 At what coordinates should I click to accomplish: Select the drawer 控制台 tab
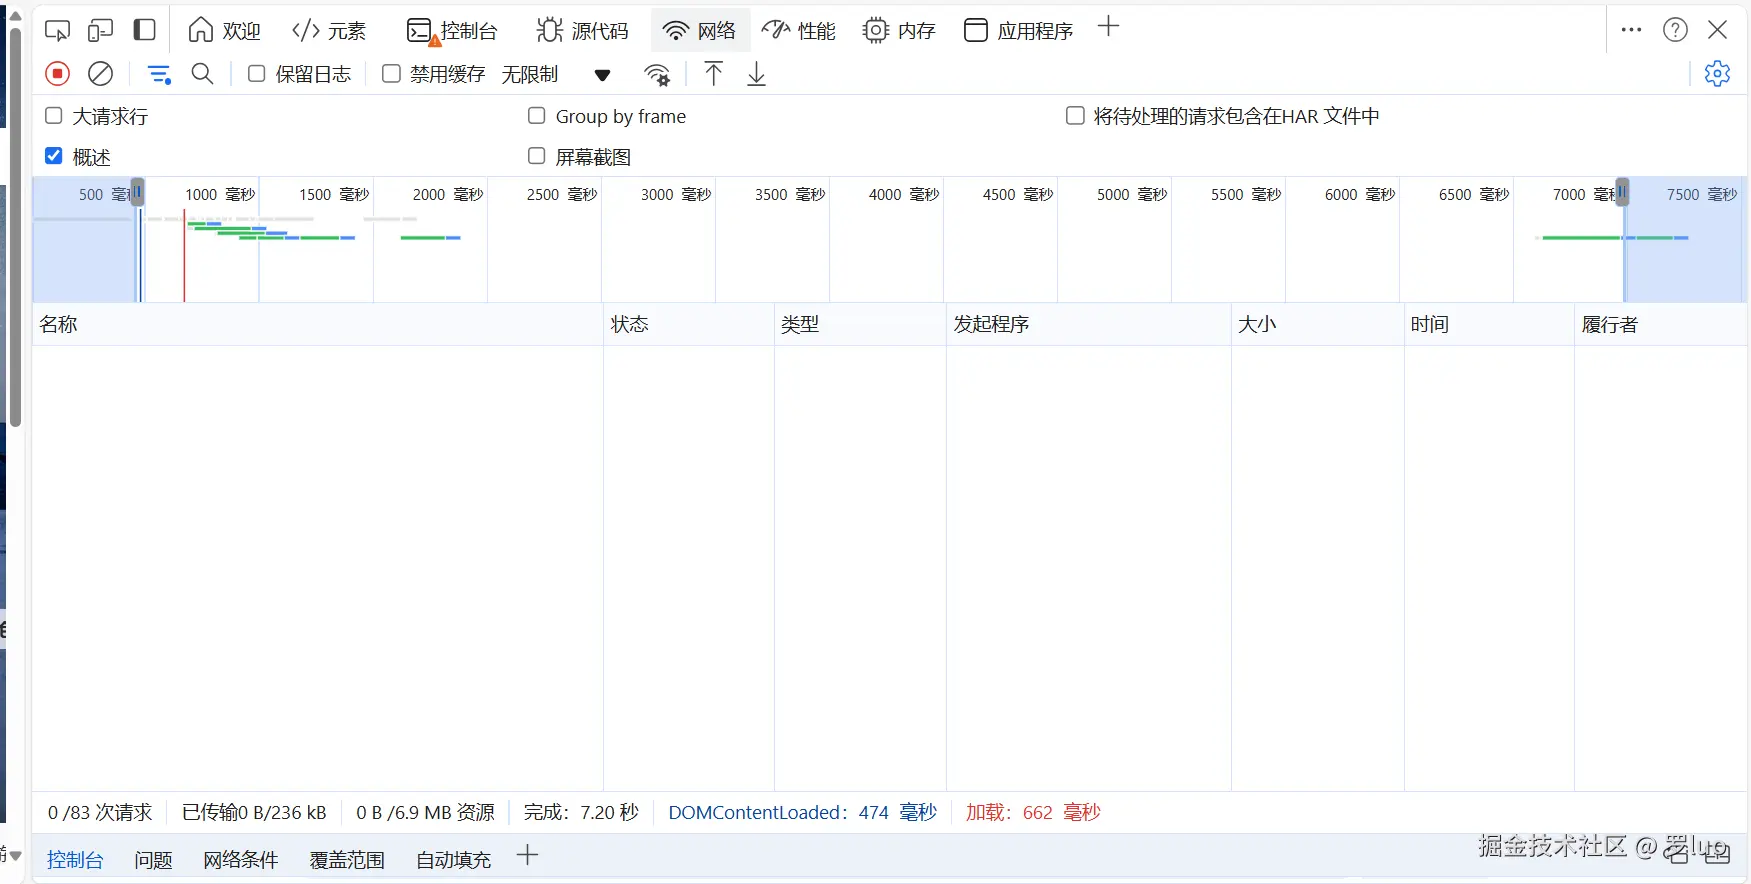(75, 859)
